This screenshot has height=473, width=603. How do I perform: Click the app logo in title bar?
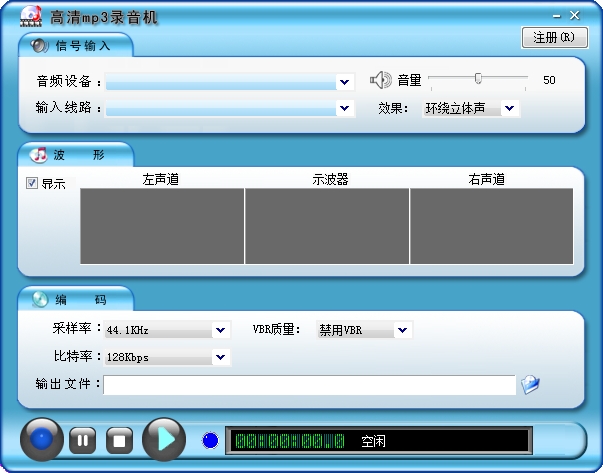tap(29, 17)
